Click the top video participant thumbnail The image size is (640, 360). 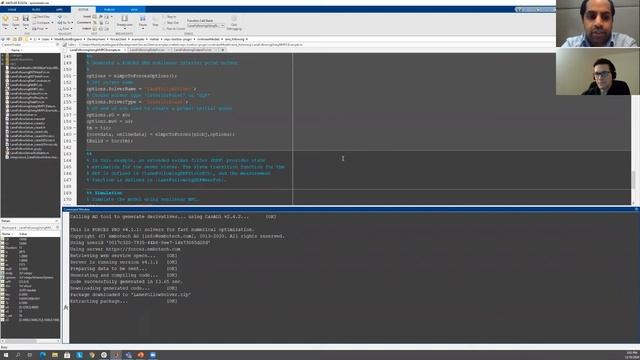tap(597, 24)
